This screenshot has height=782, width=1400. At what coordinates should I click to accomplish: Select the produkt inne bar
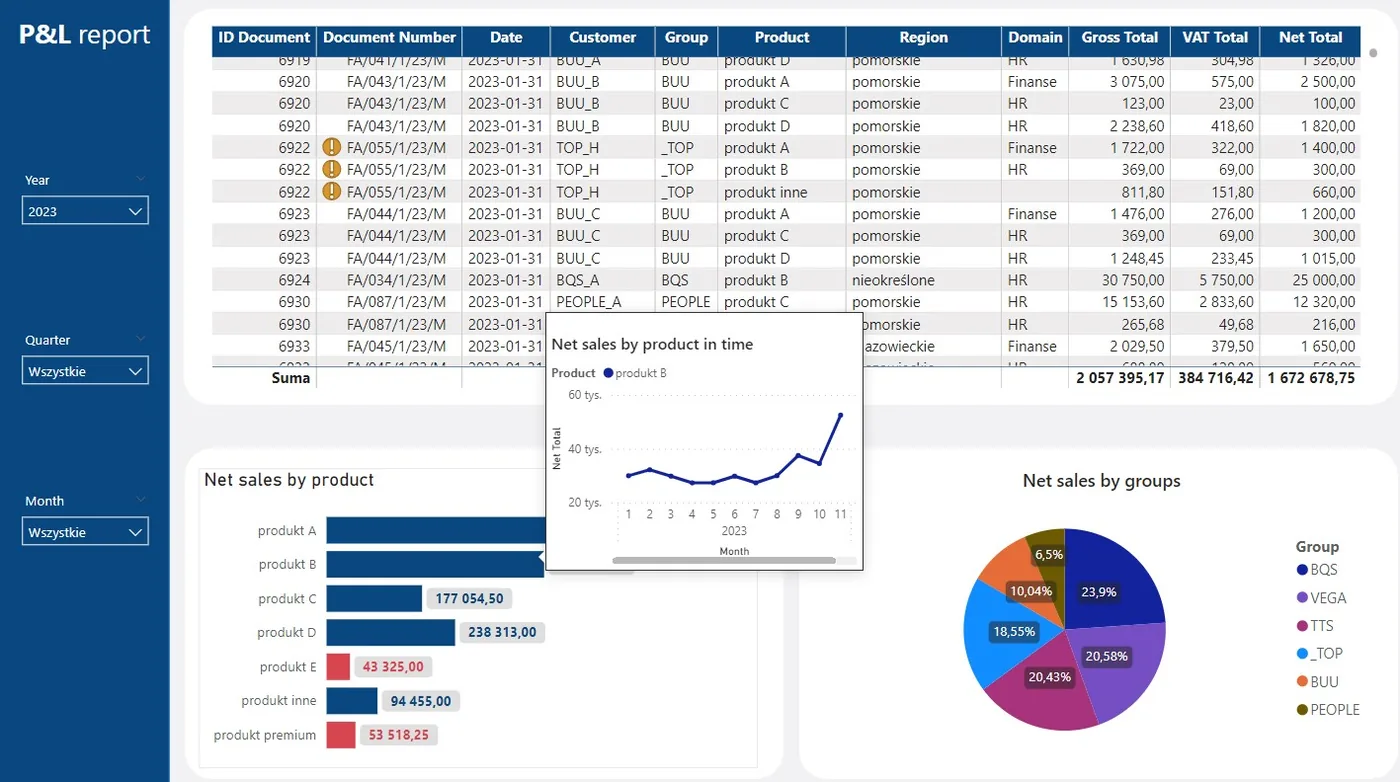(x=352, y=701)
